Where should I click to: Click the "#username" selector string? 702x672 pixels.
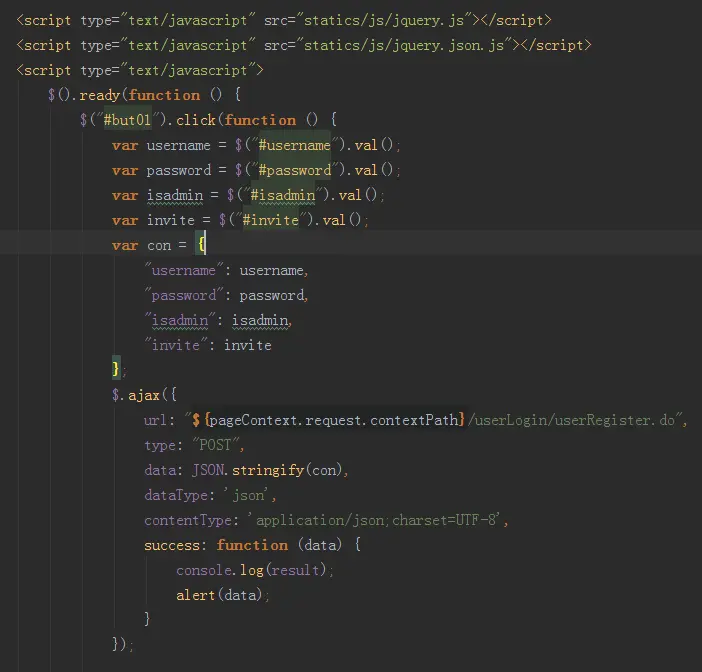pos(295,145)
